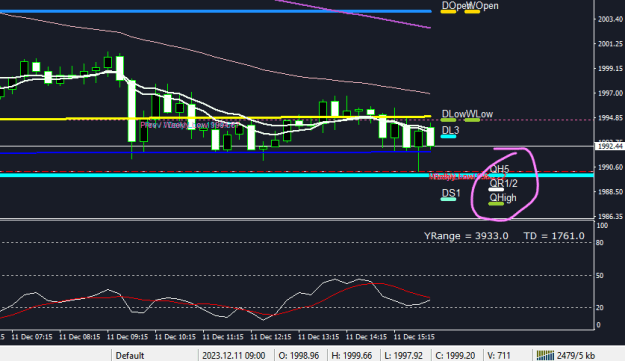Click the 2003.40 price scale value

610,19
